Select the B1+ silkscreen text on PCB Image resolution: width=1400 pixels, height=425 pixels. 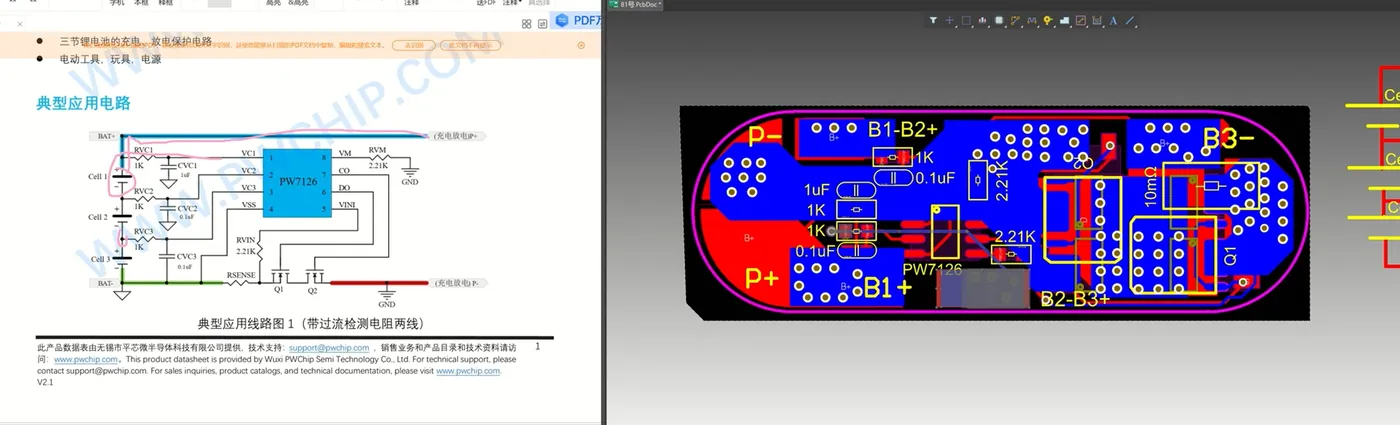click(888, 289)
